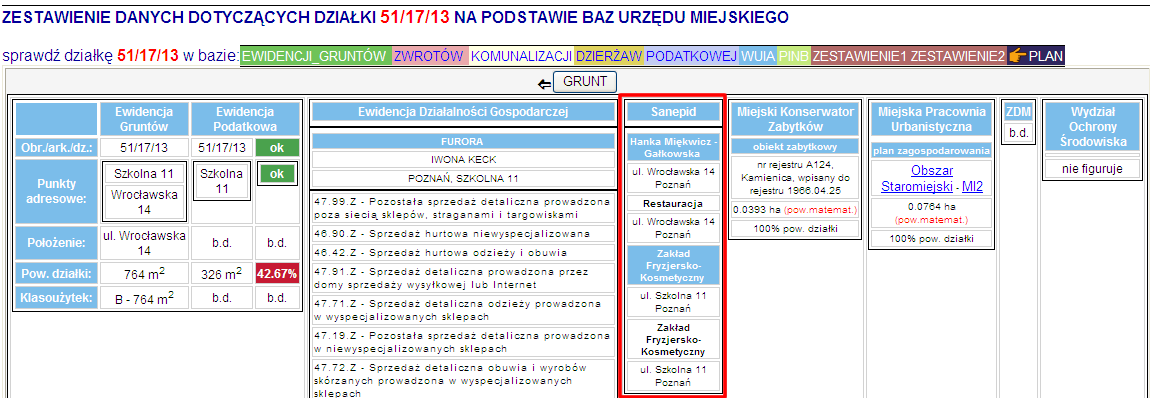Screen dimensions: 1150x398
Task: Select the 47.19.Z activity row
Action: click(x=463, y=342)
